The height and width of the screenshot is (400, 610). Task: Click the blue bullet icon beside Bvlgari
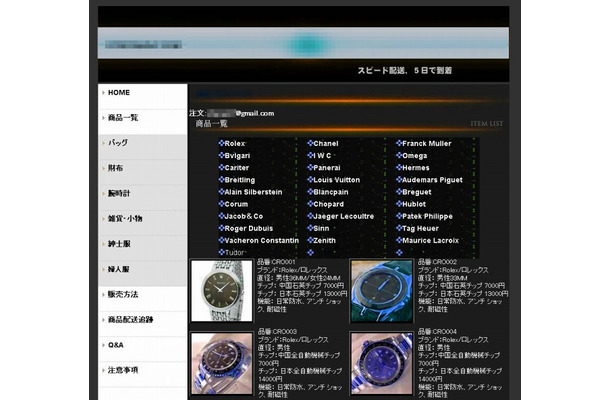click(221, 155)
